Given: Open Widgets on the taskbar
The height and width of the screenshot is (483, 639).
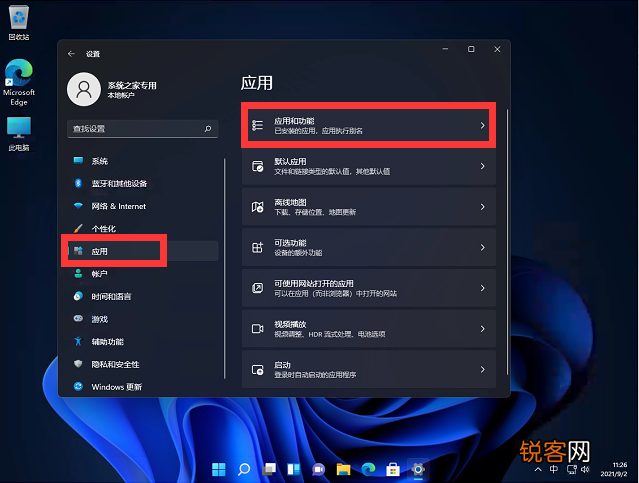Looking at the screenshot, I should tap(293, 470).
